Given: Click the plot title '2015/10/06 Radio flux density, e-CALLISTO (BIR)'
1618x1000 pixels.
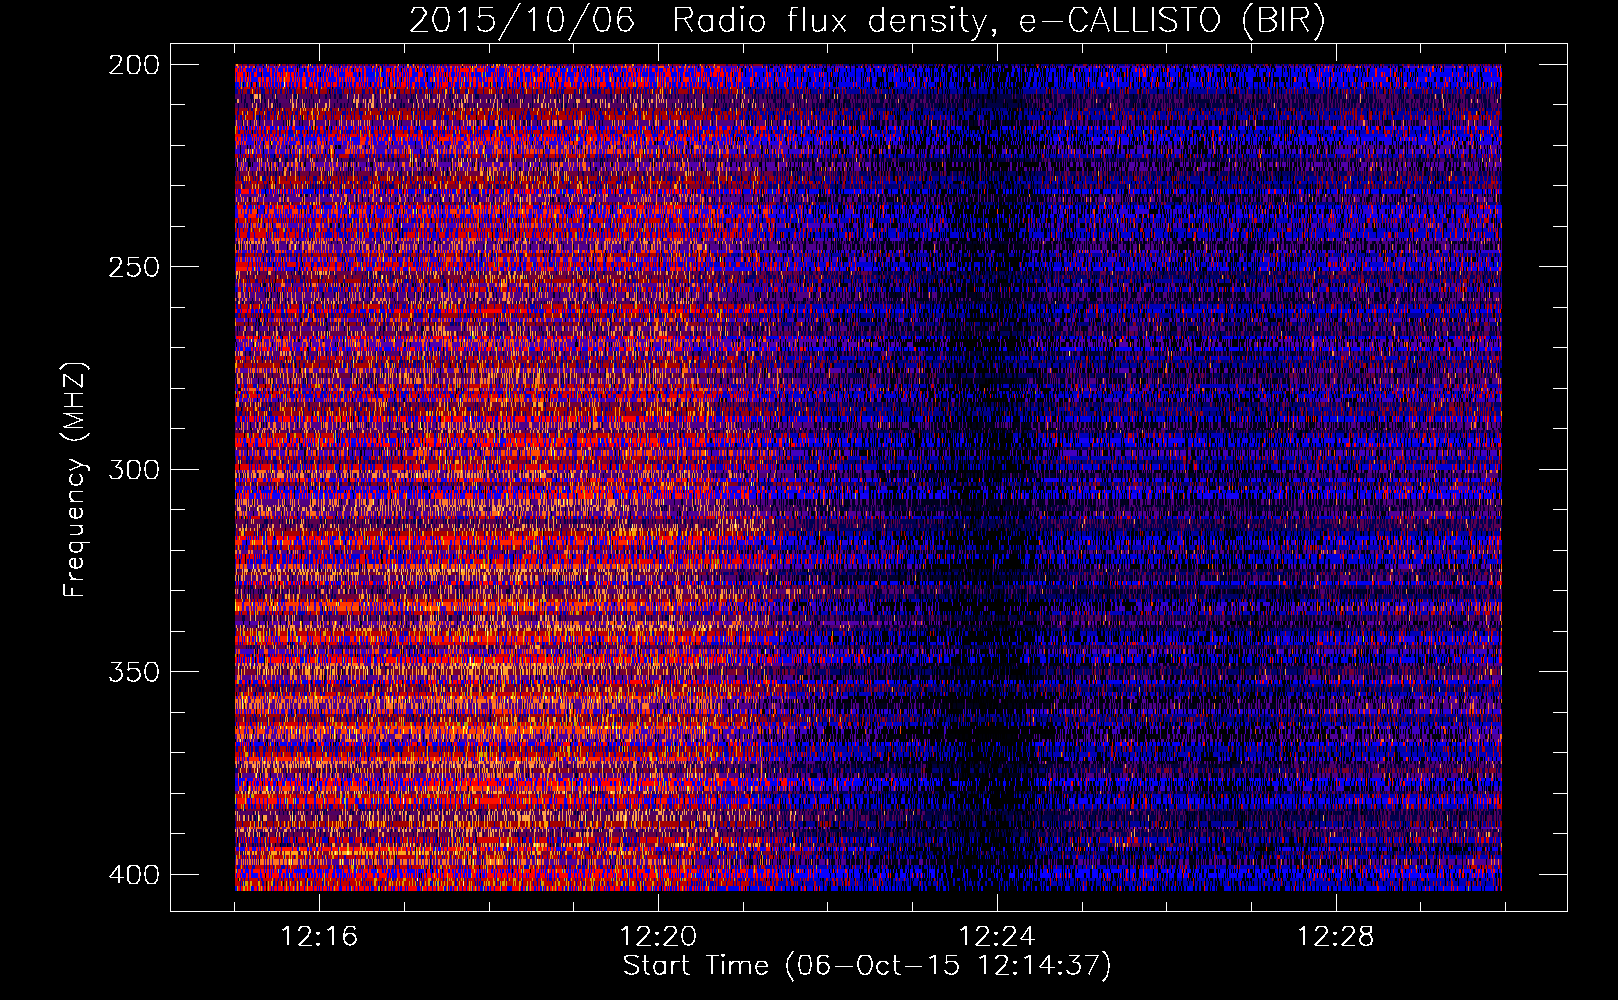Looking at the screenshot, I should (x=867, y=20).
